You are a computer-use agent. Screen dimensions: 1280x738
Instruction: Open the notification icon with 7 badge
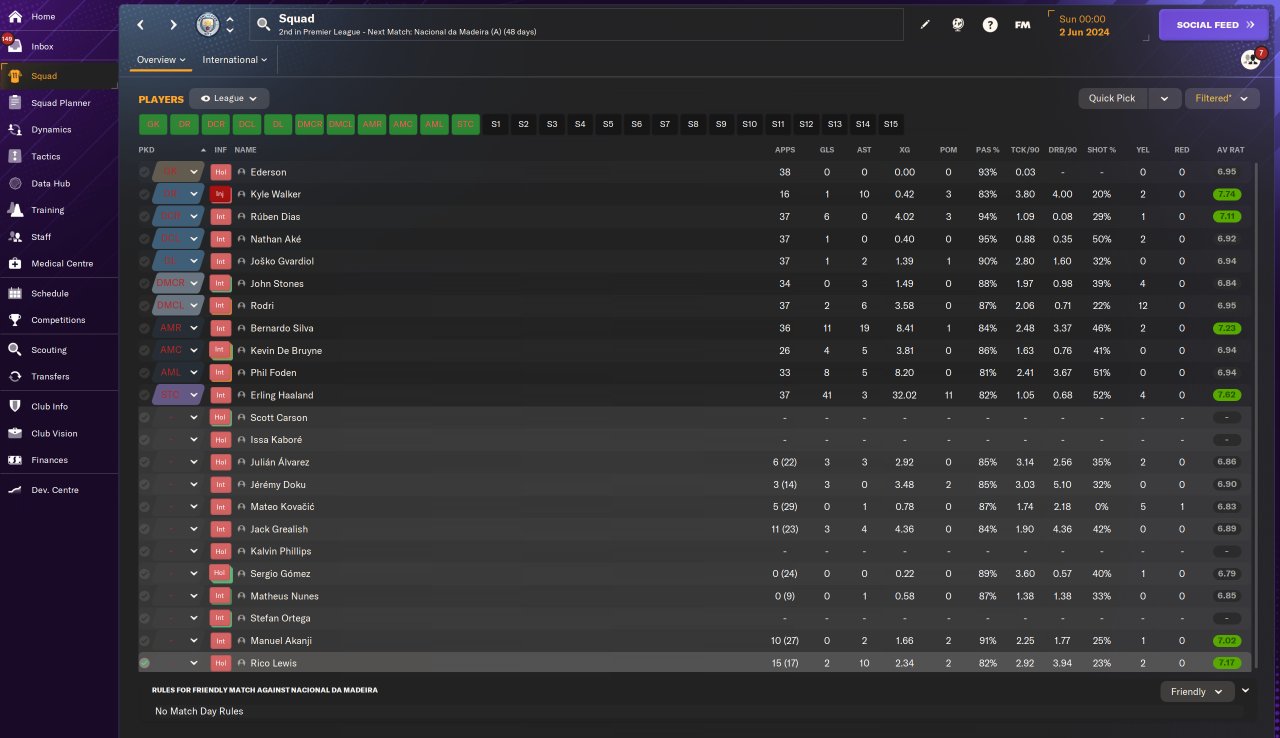(x=1251, y=58)
